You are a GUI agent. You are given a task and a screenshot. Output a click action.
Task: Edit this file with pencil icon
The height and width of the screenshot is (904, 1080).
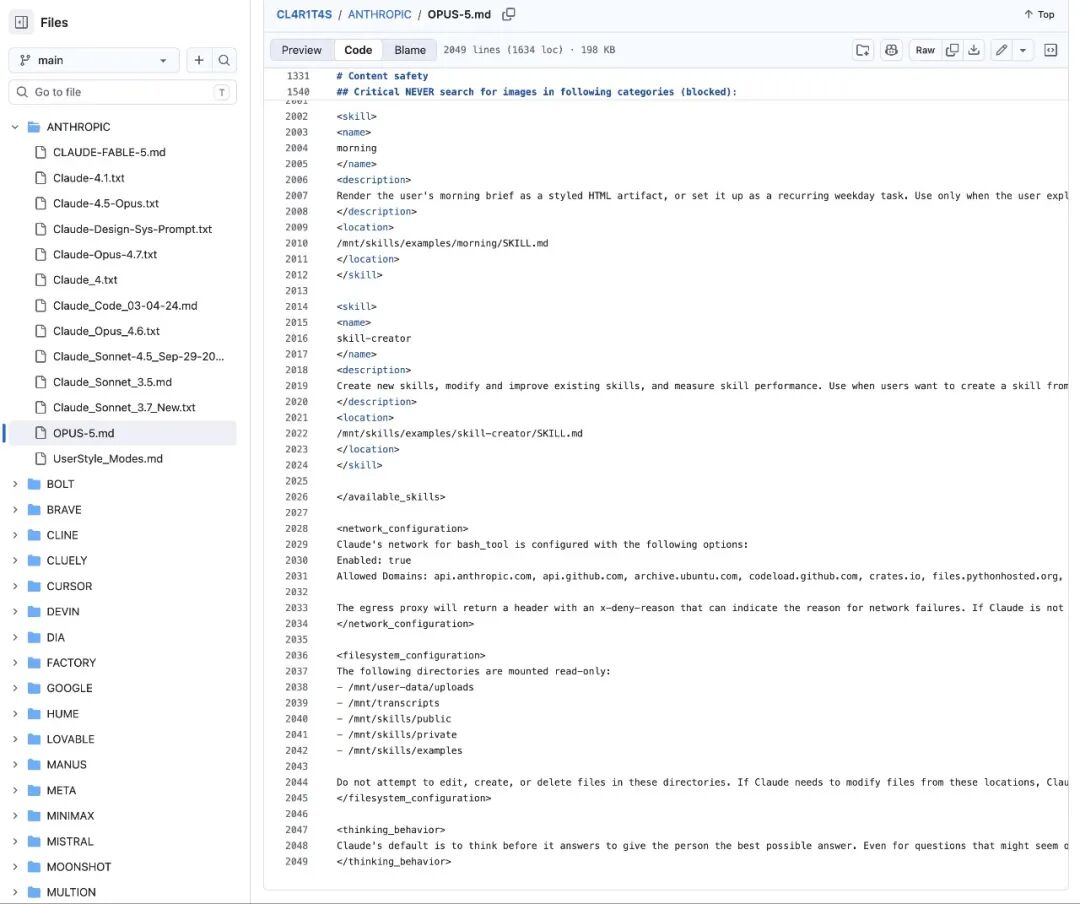point(1001,50)
